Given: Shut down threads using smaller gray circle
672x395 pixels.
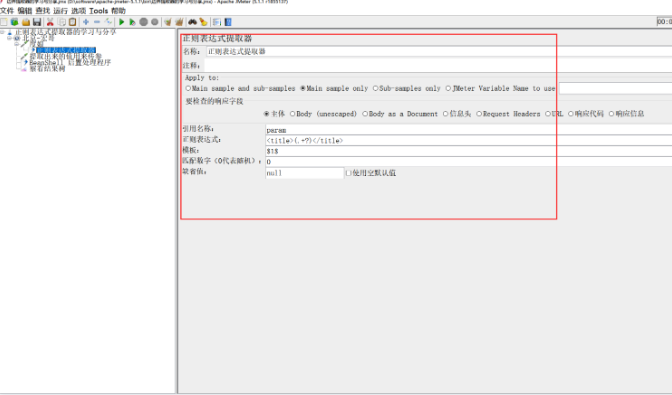Looking at the screenshot, I should (x=155, y=22).
